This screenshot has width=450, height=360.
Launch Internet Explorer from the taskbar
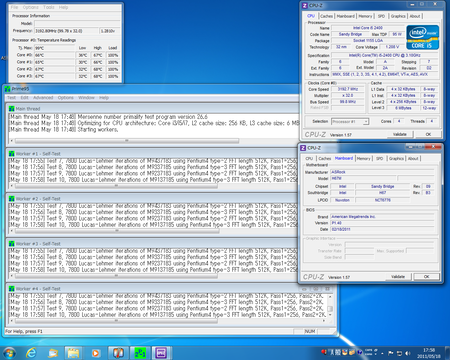coord(31,353)
